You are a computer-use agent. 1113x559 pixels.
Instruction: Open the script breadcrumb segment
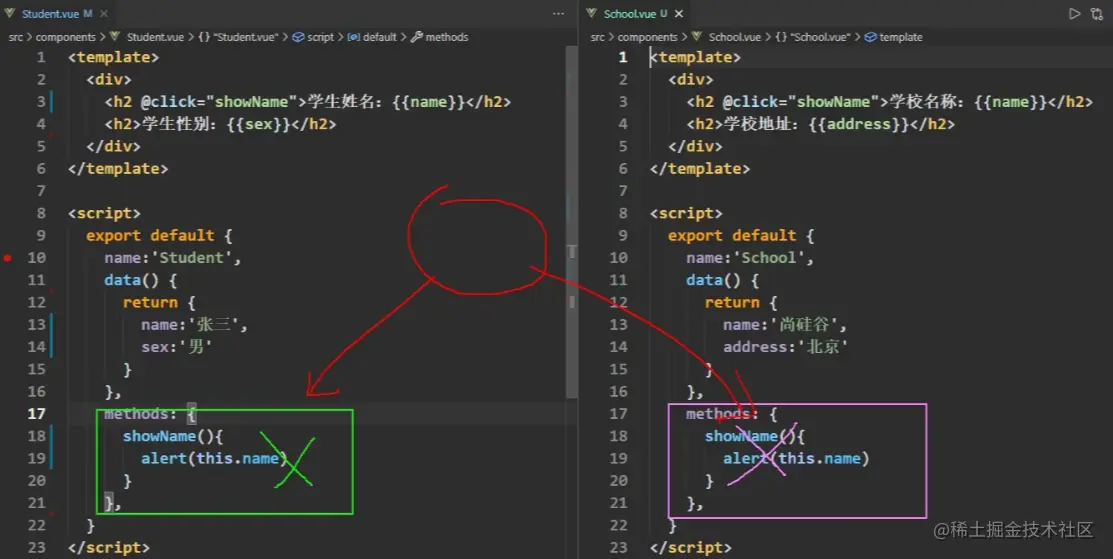(x=320, y=37)
